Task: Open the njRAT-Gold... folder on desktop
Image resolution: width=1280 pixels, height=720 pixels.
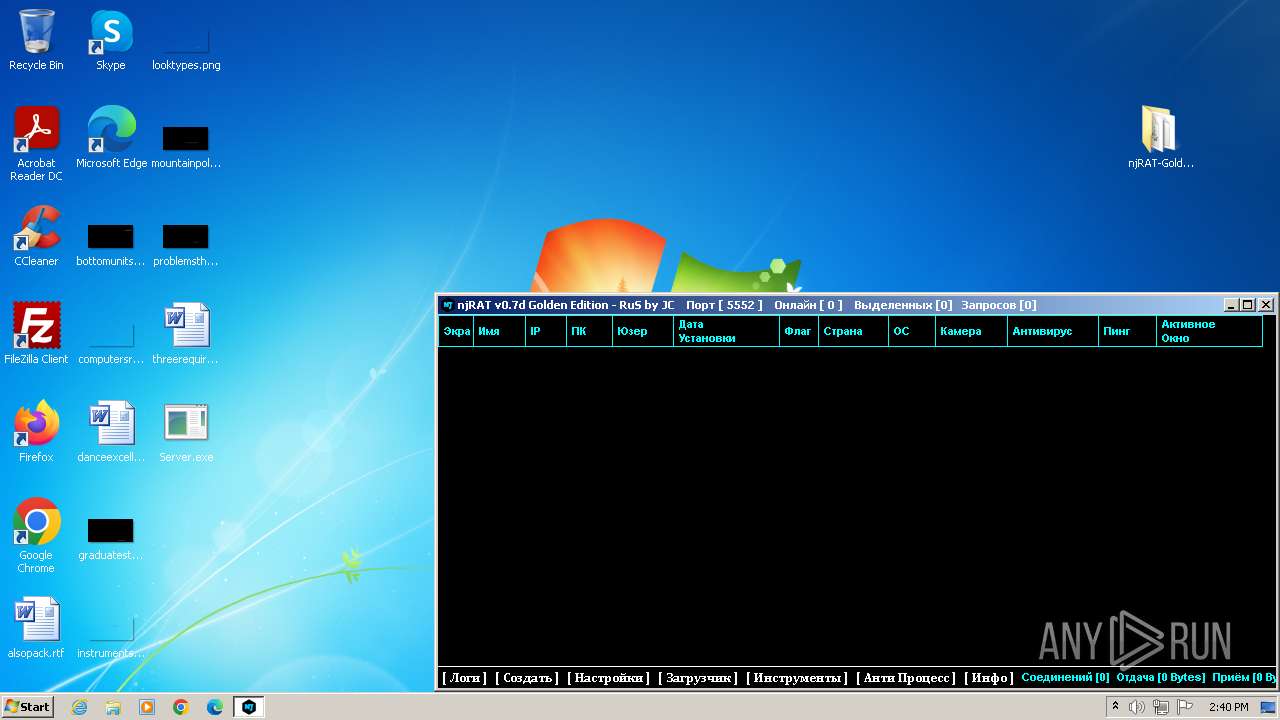Action: [x=1161, y=138]
